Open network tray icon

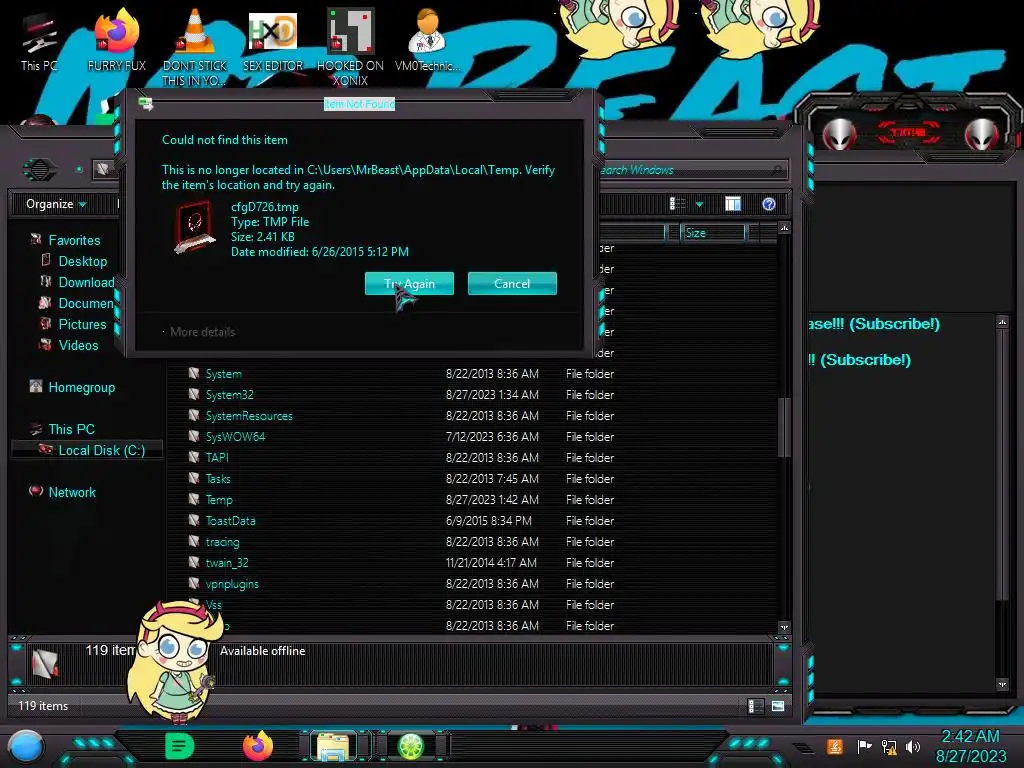pyautogui.click(x=889, y=746)
